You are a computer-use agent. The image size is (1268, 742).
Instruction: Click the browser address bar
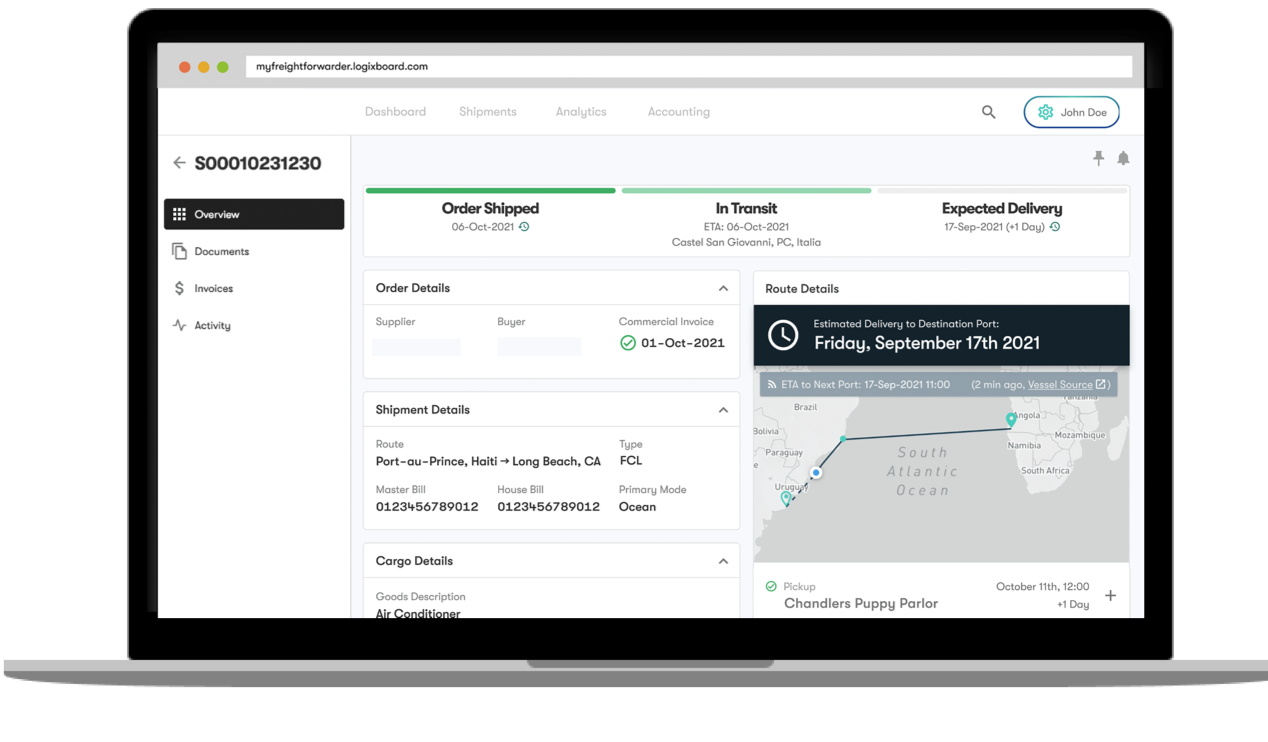point(688,67)
